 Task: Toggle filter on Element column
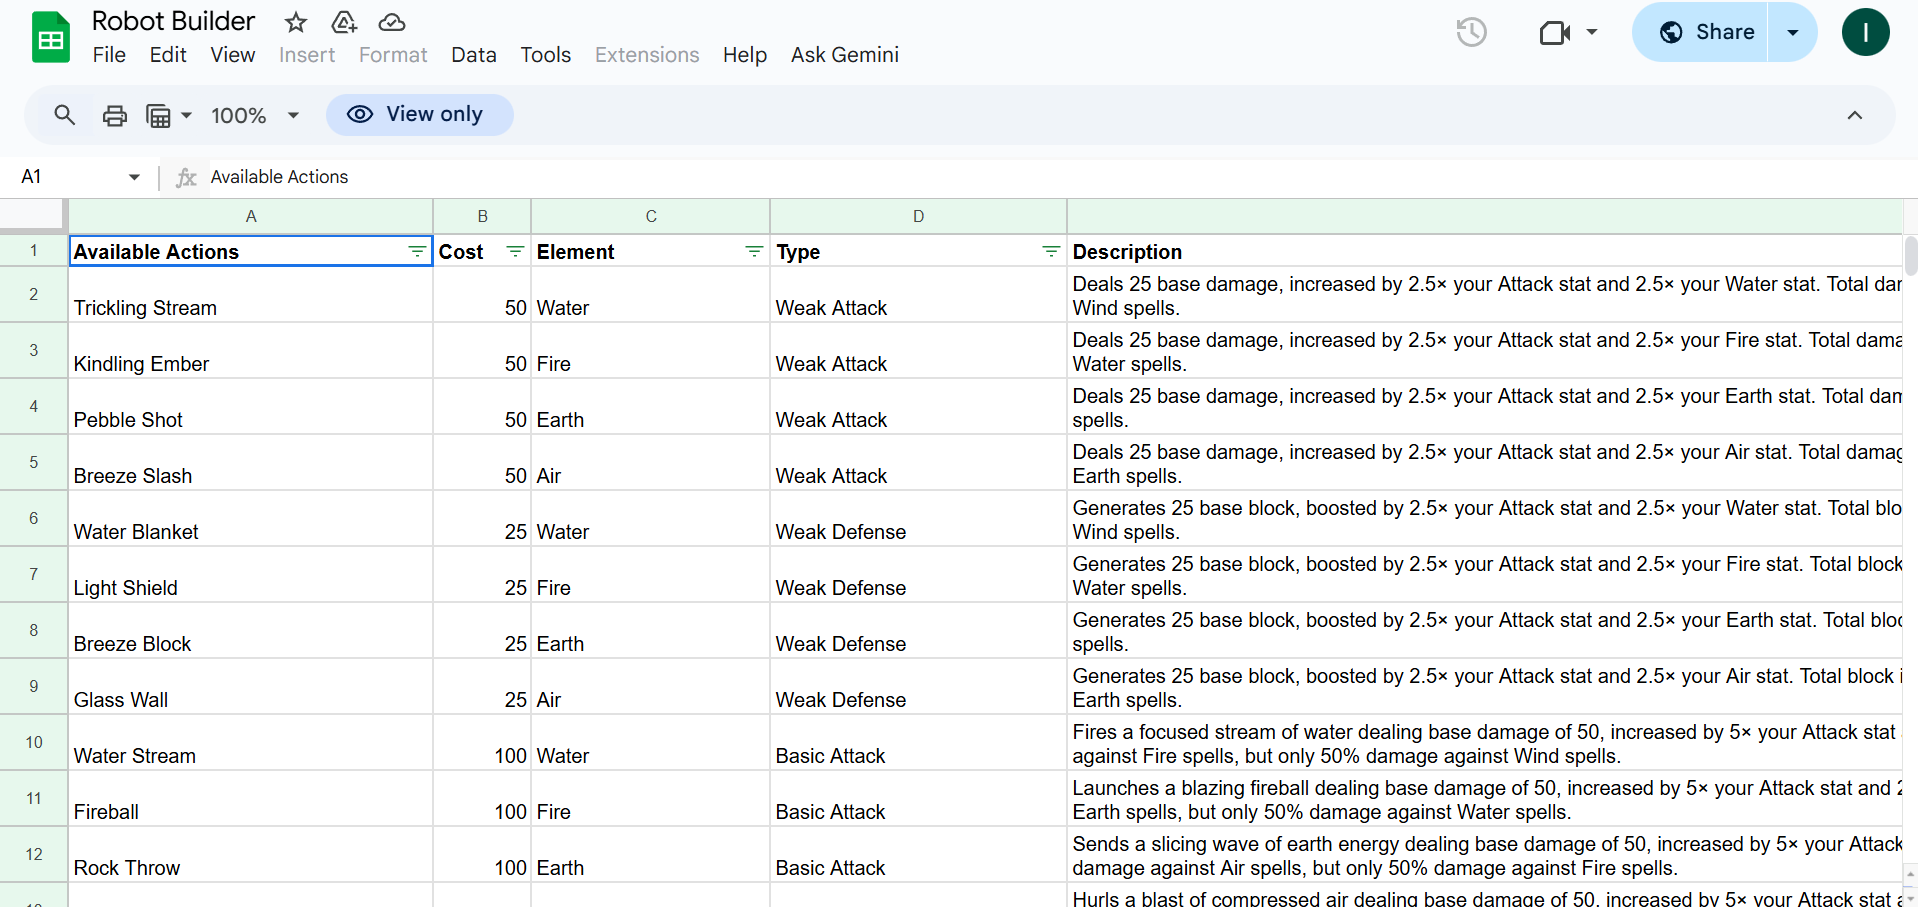click(754, 252)
